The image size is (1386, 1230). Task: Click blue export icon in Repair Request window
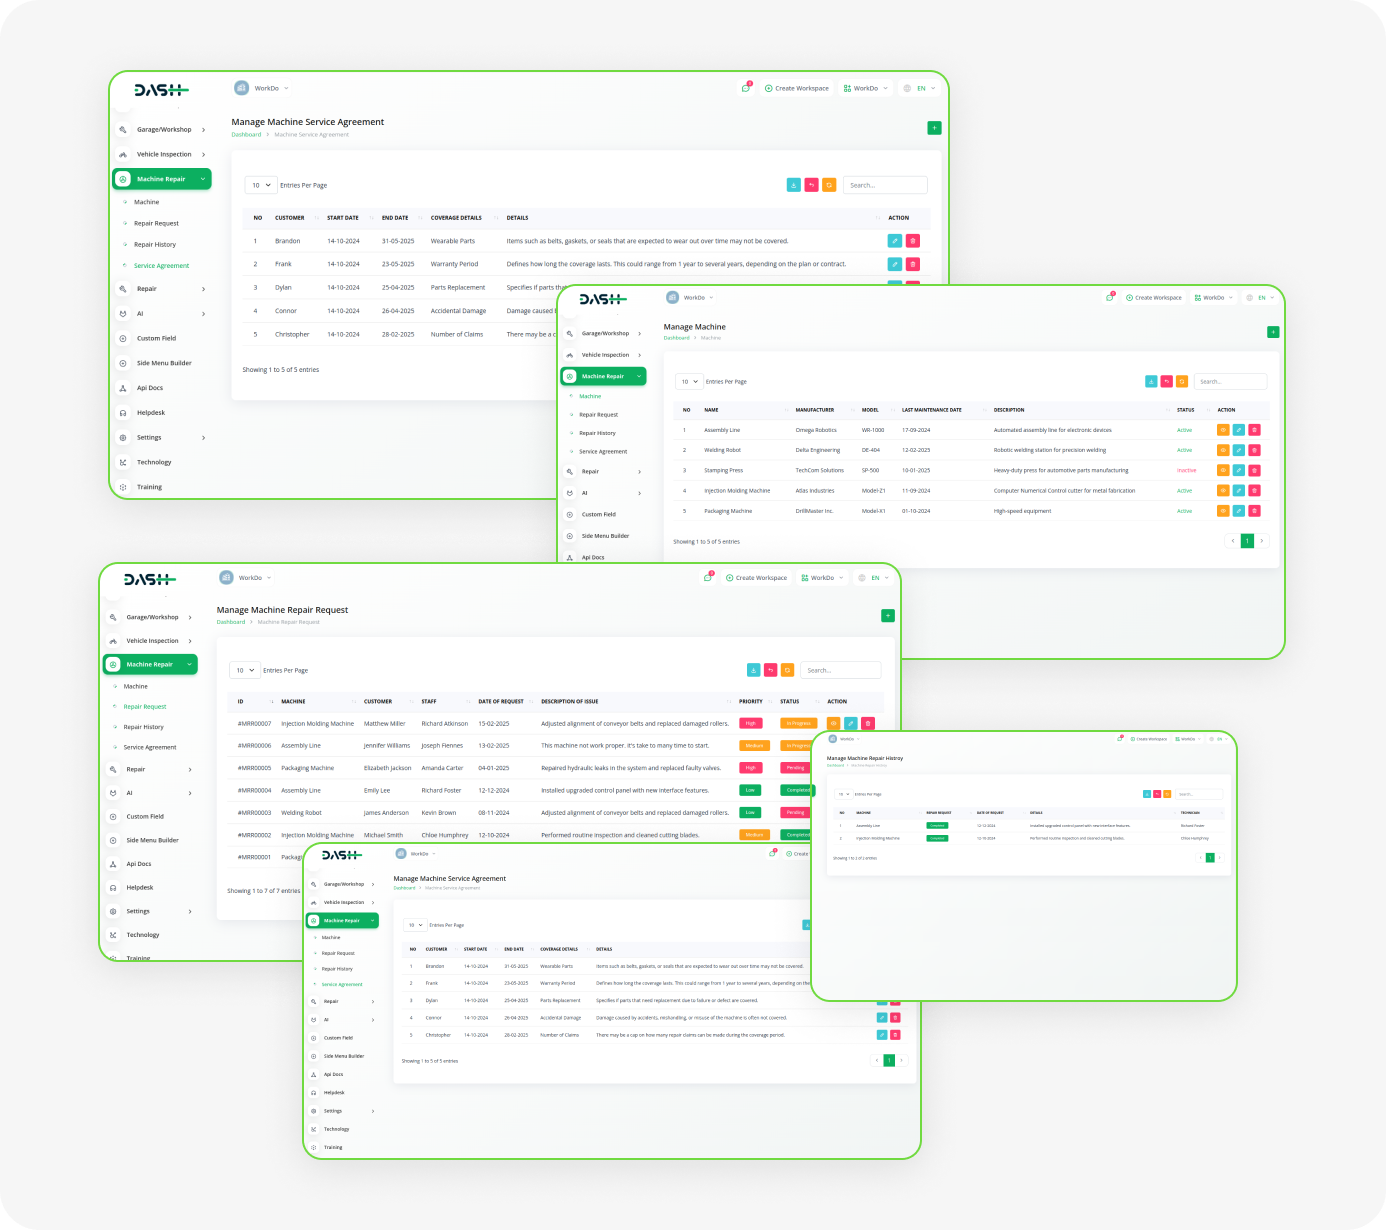pyautogui.click(x=754, y=670)
